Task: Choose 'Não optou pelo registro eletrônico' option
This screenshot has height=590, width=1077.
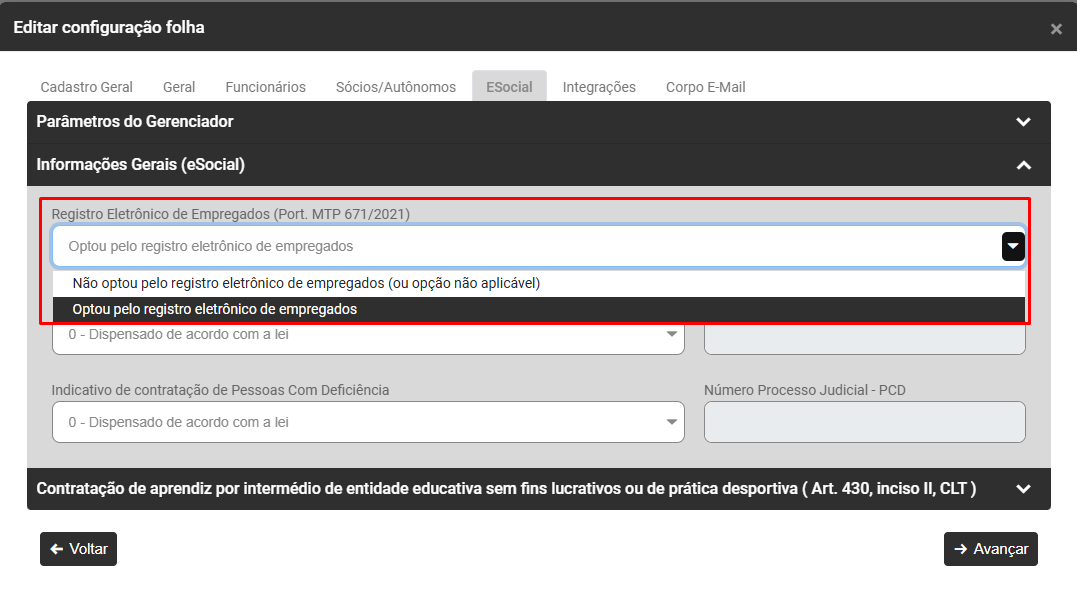Action: coord(538,284)
